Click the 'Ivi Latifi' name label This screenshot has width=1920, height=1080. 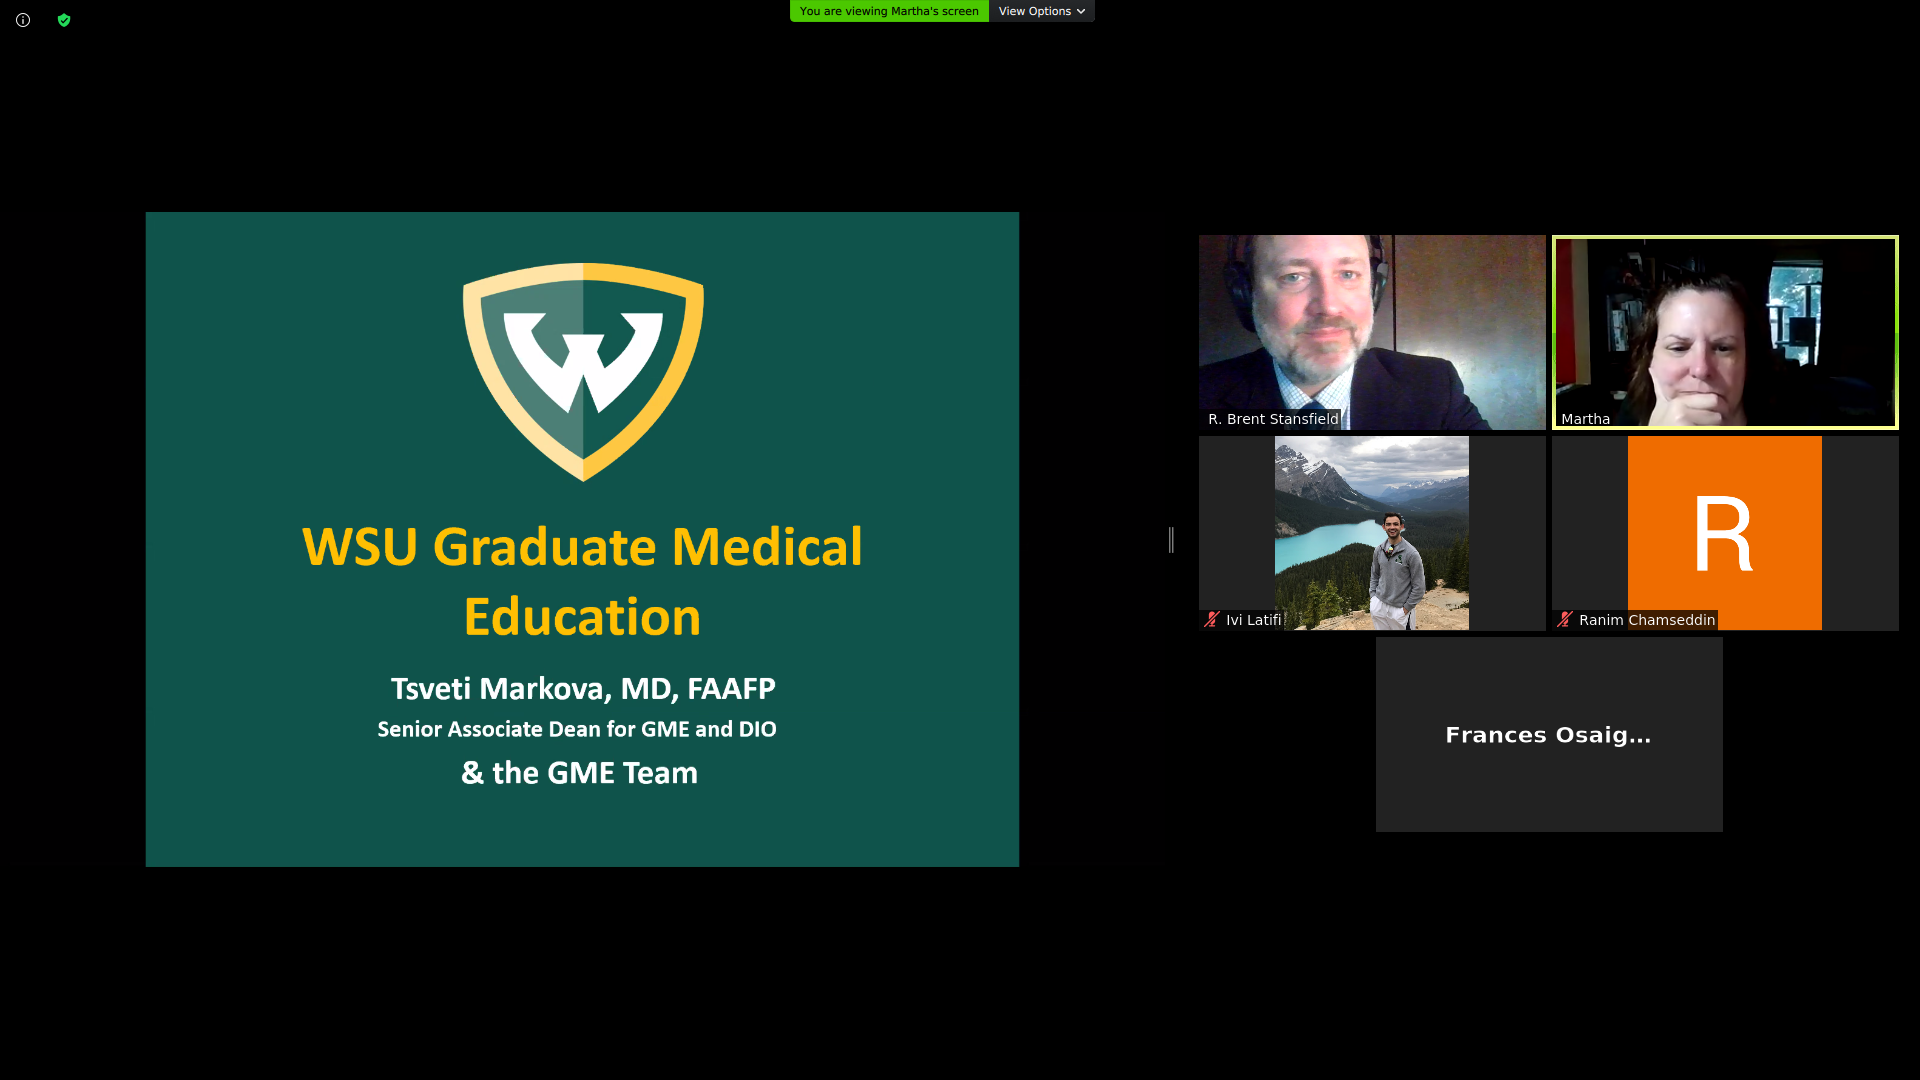click(x=1253, y=620)
